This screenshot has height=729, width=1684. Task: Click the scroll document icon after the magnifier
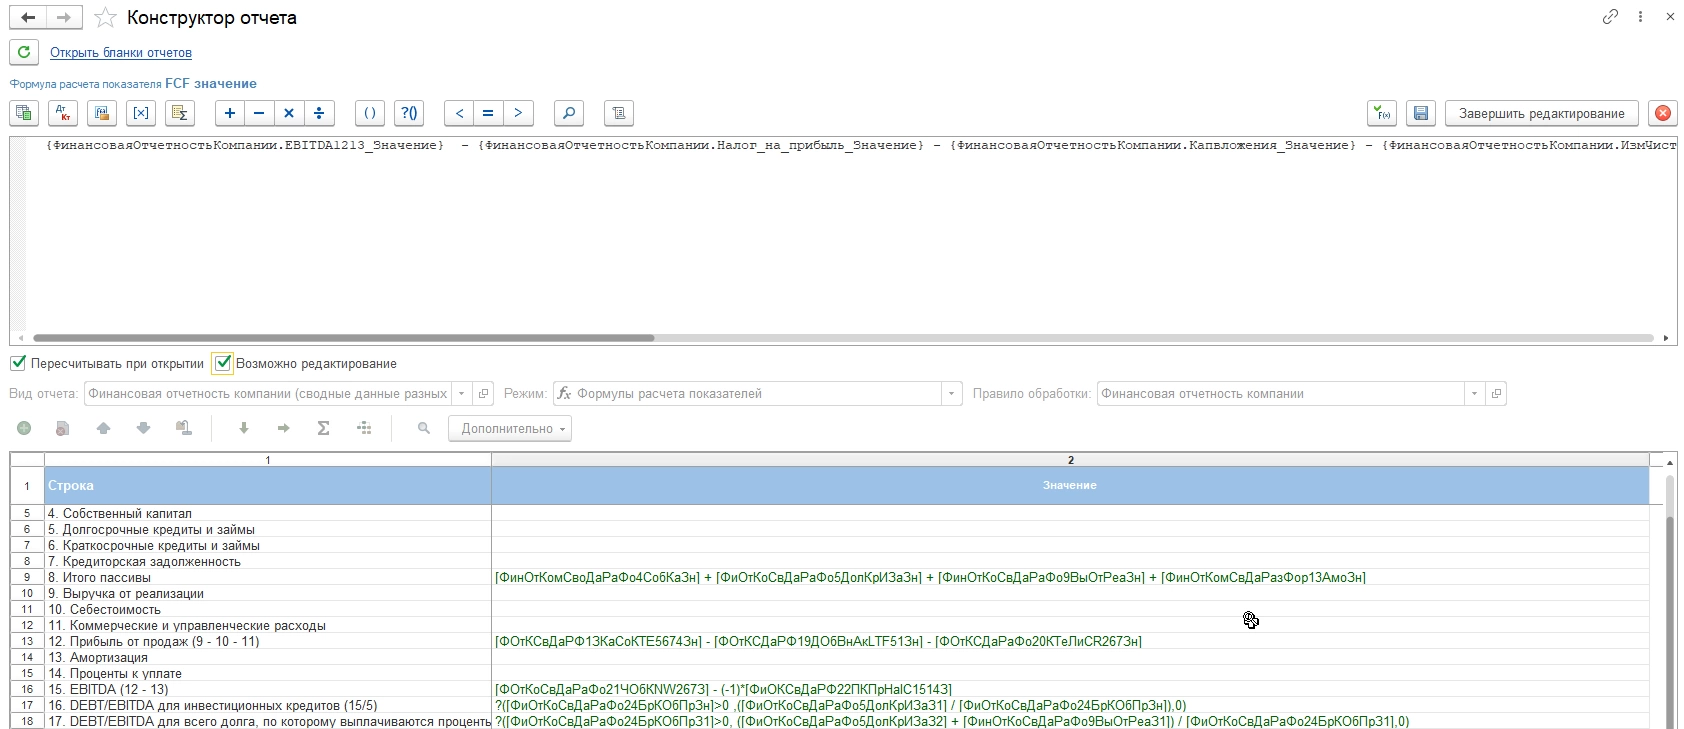(x=619, y=113)
